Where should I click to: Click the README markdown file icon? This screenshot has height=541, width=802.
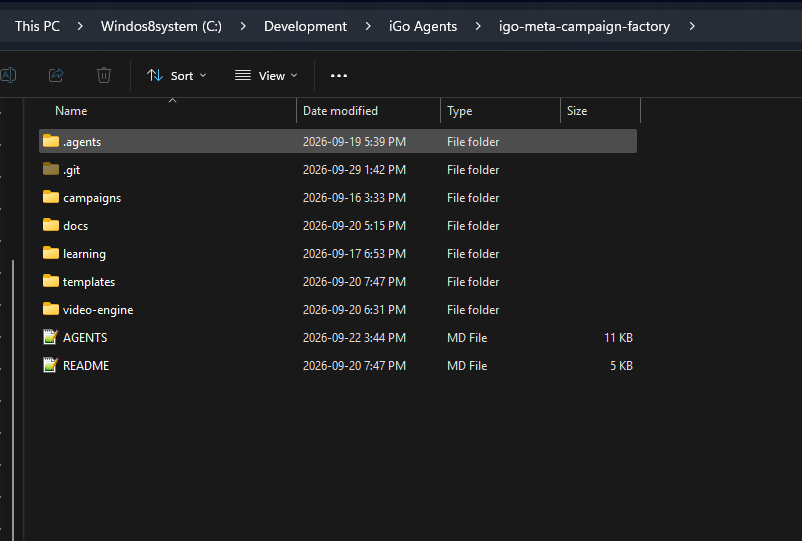[x=51, y=365]
